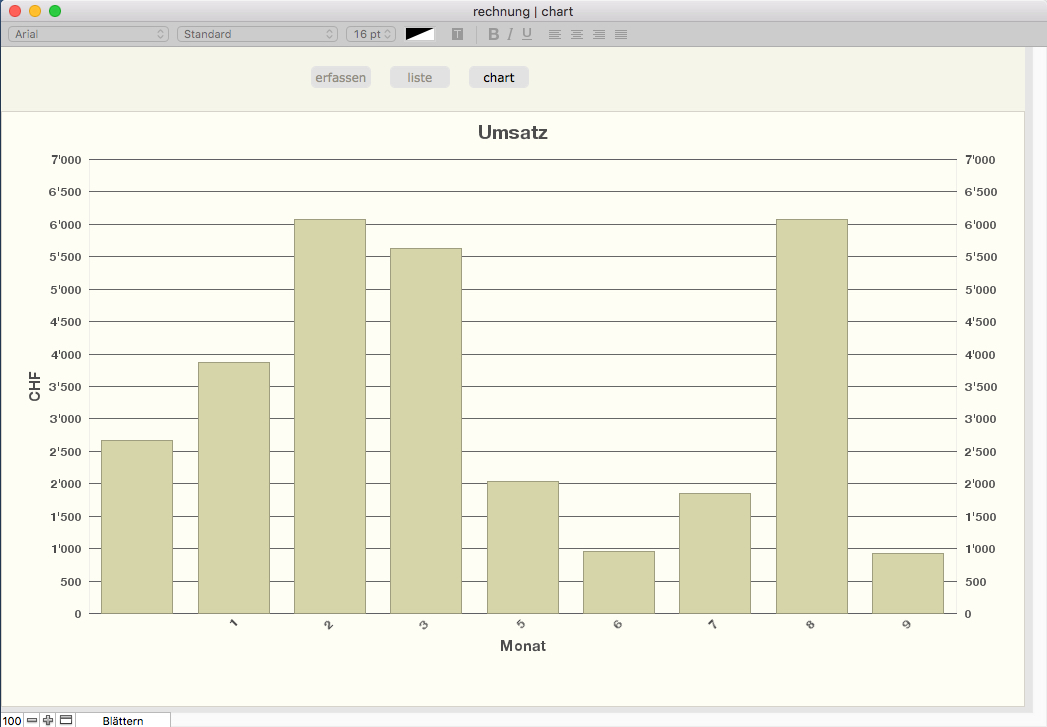Zoom in with the plus button

click(48, 720)
